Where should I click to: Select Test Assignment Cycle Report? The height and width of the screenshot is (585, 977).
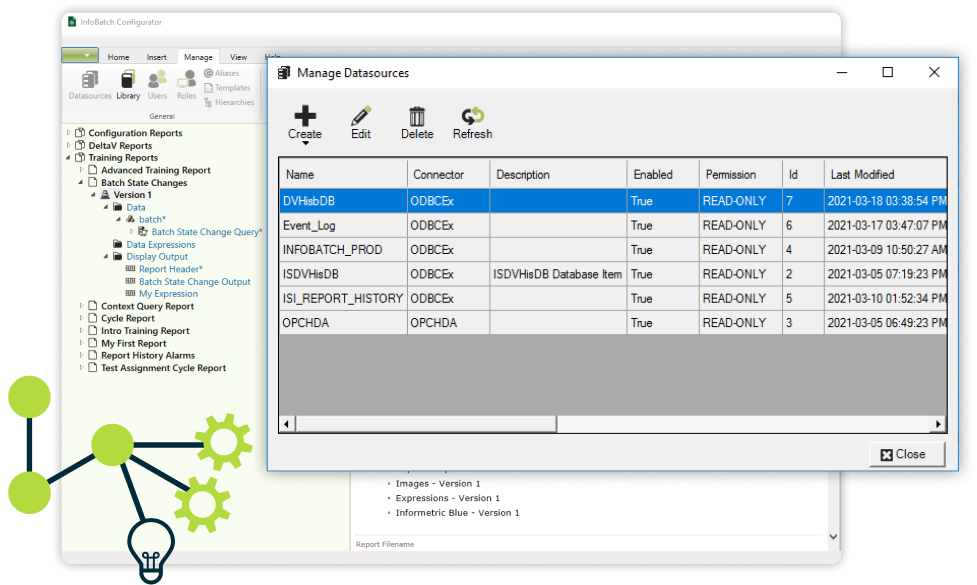point(163,368)
